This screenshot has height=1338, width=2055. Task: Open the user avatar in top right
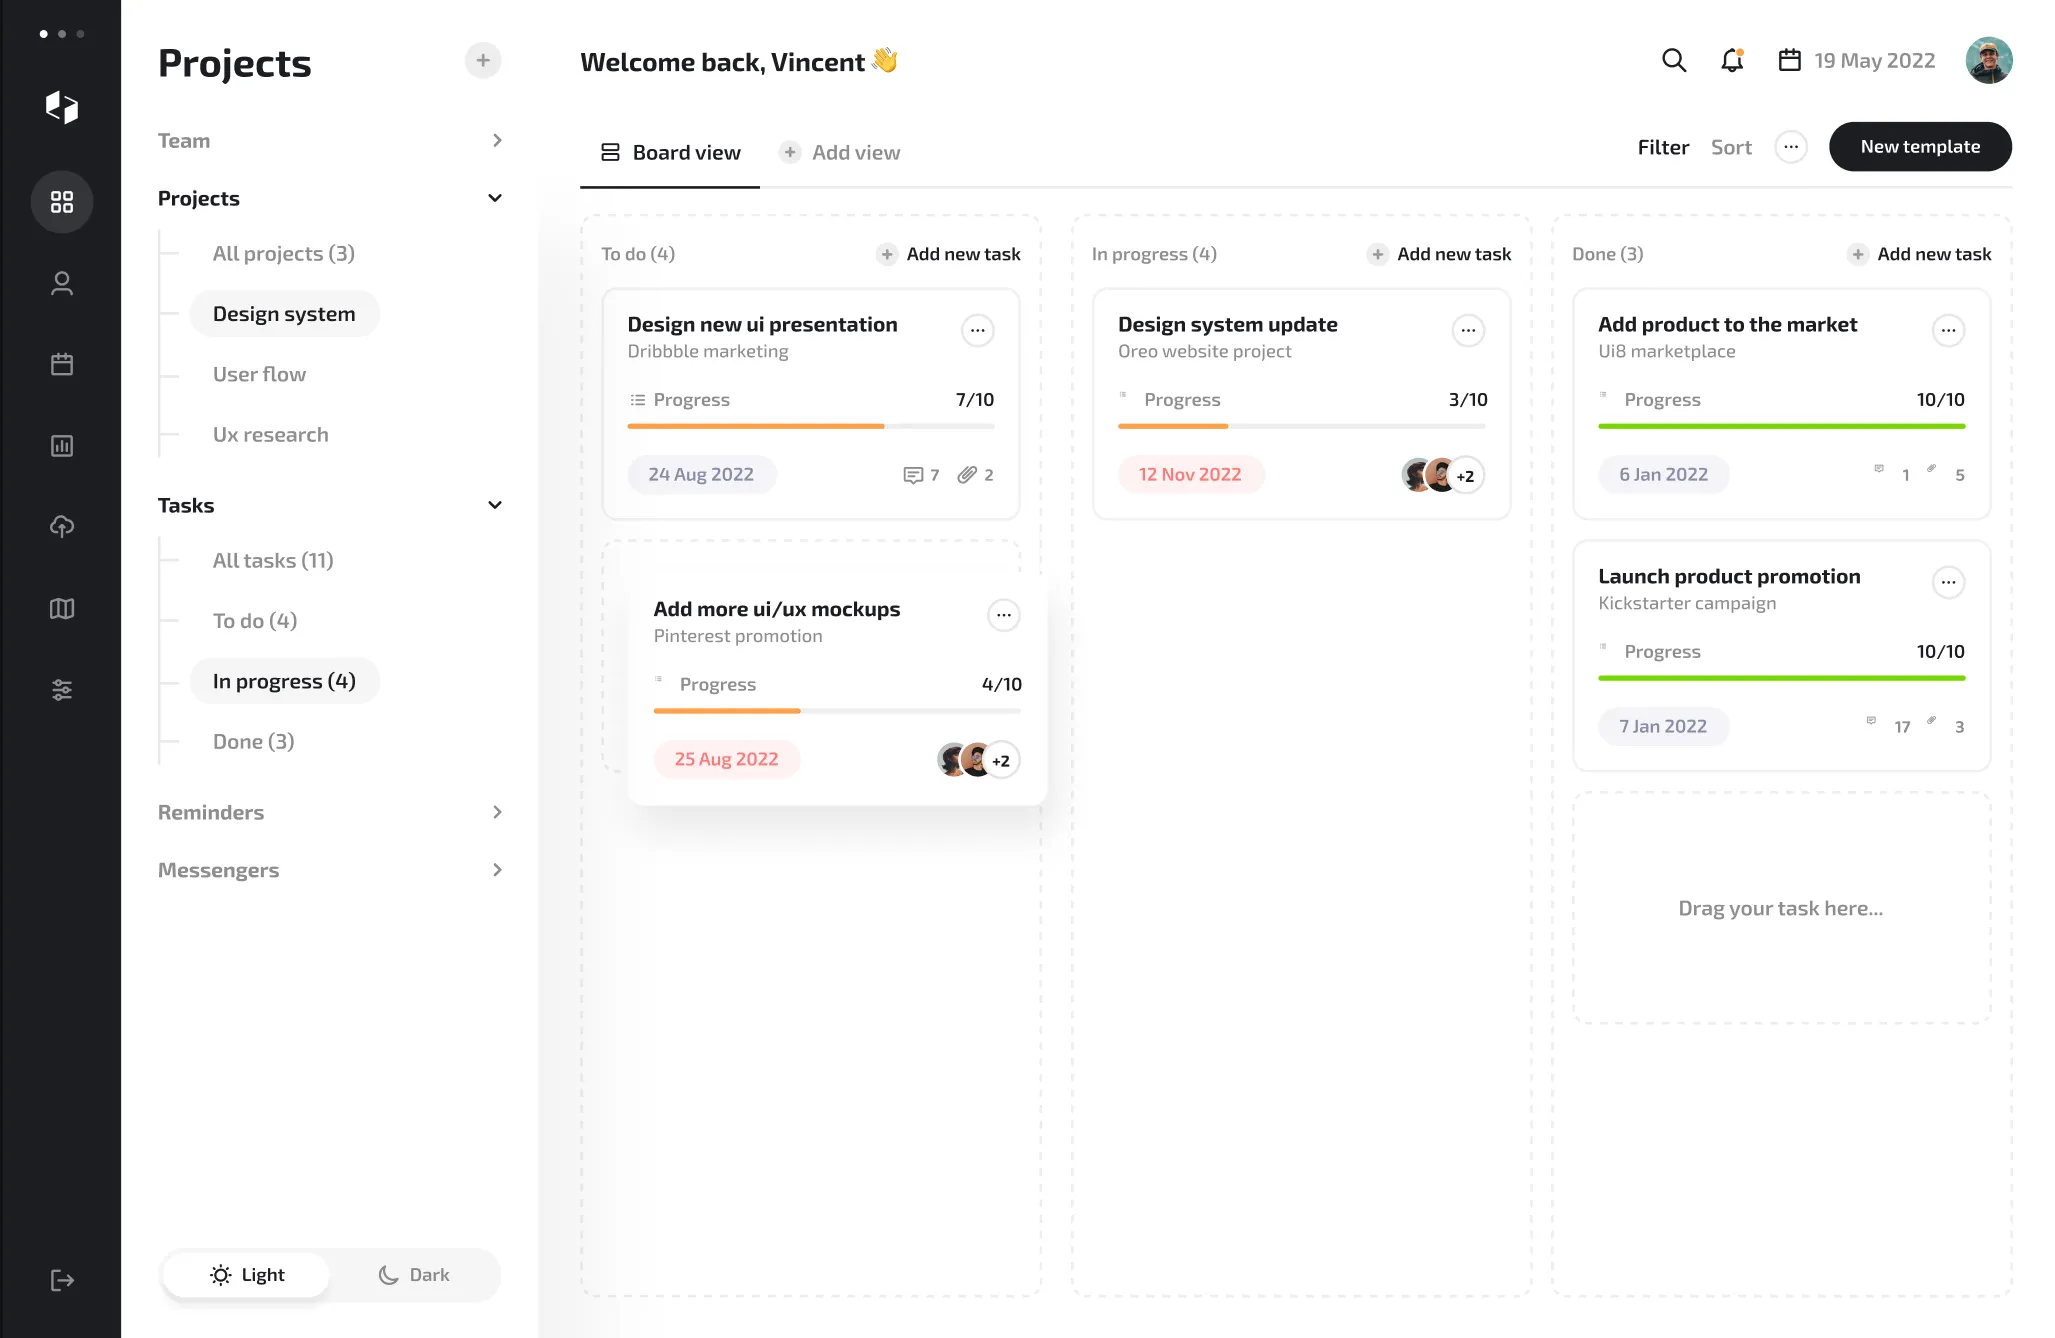tap(1988, 61)
